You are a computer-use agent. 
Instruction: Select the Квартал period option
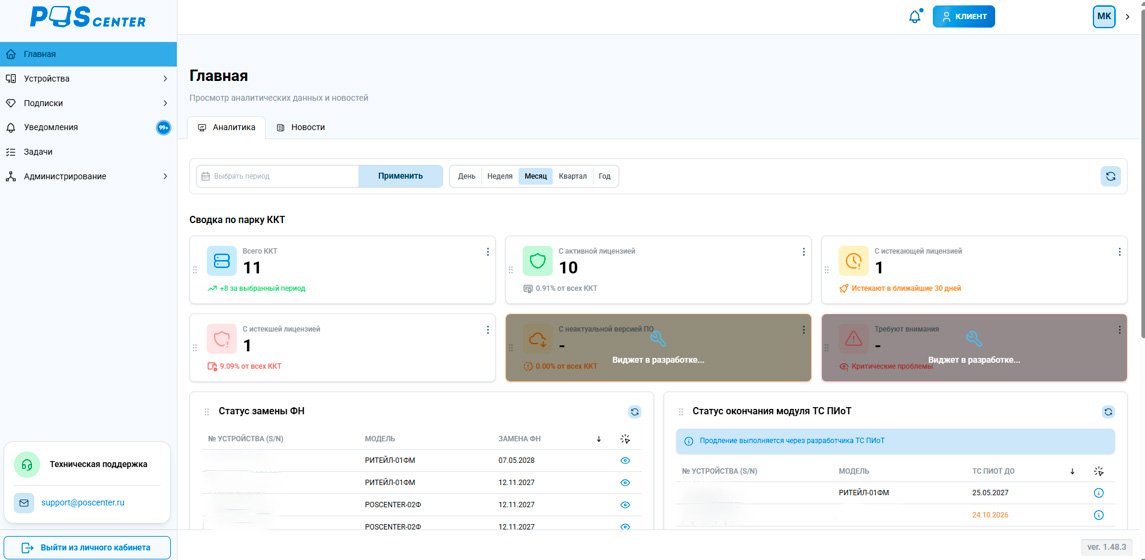[572, 176]
